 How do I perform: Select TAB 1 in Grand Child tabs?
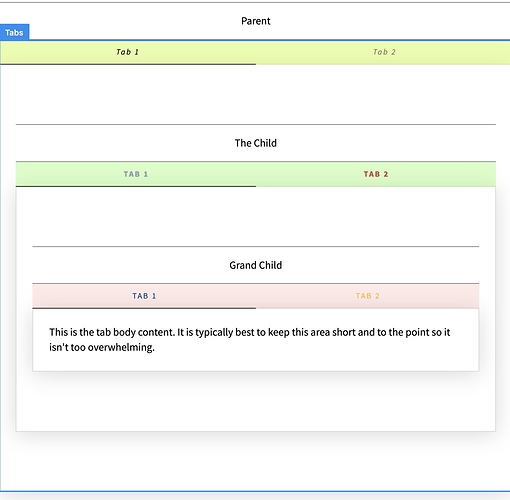coord(144,296)
